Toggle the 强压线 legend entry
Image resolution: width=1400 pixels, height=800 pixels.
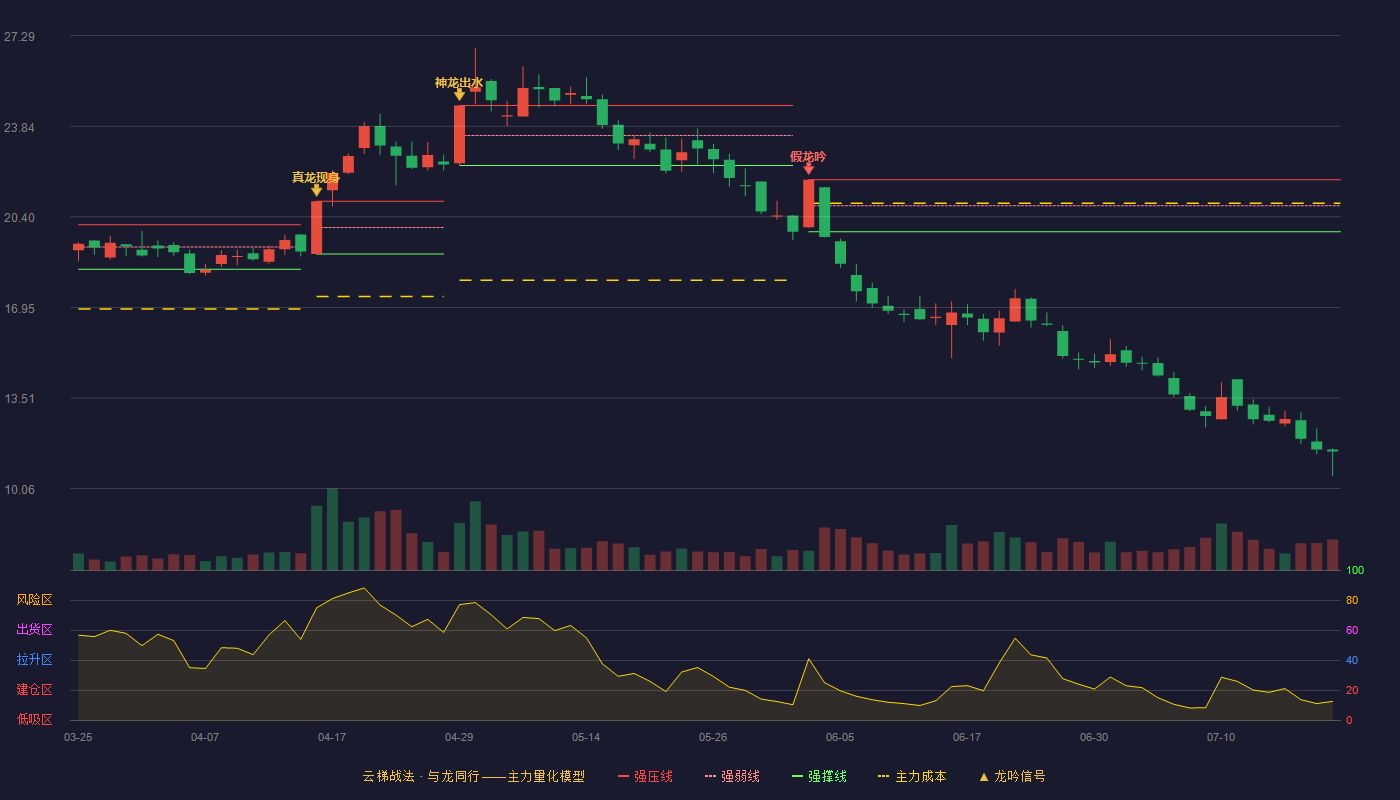[645, 777]
